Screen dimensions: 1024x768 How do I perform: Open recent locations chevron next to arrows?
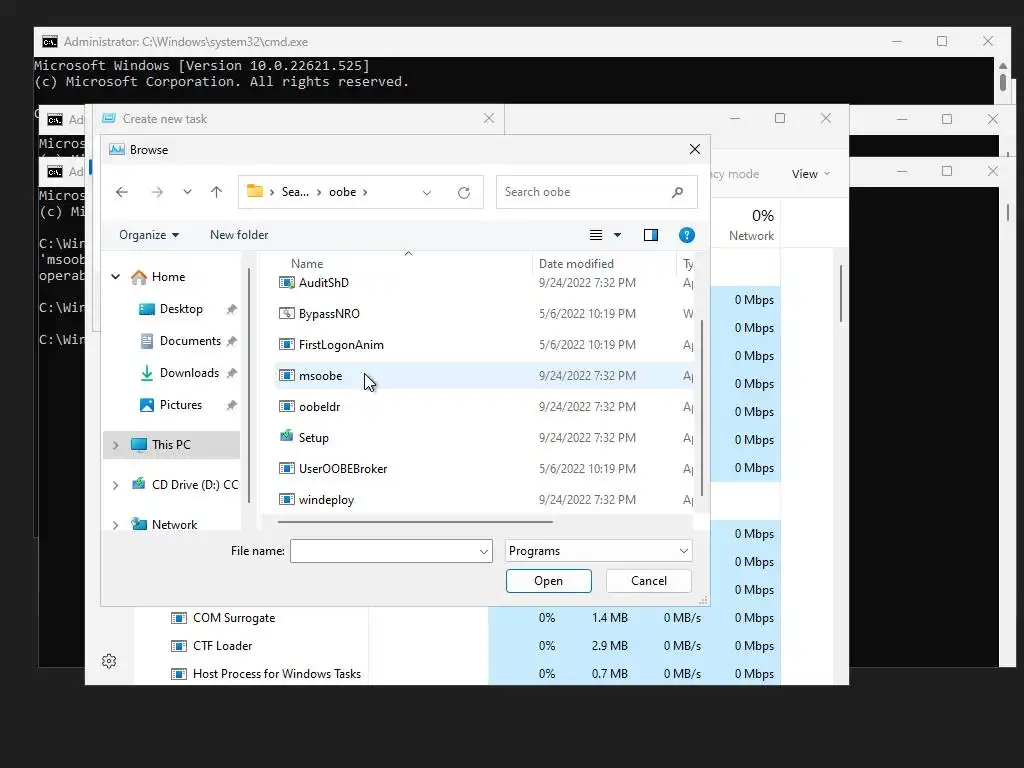point(187,192)
